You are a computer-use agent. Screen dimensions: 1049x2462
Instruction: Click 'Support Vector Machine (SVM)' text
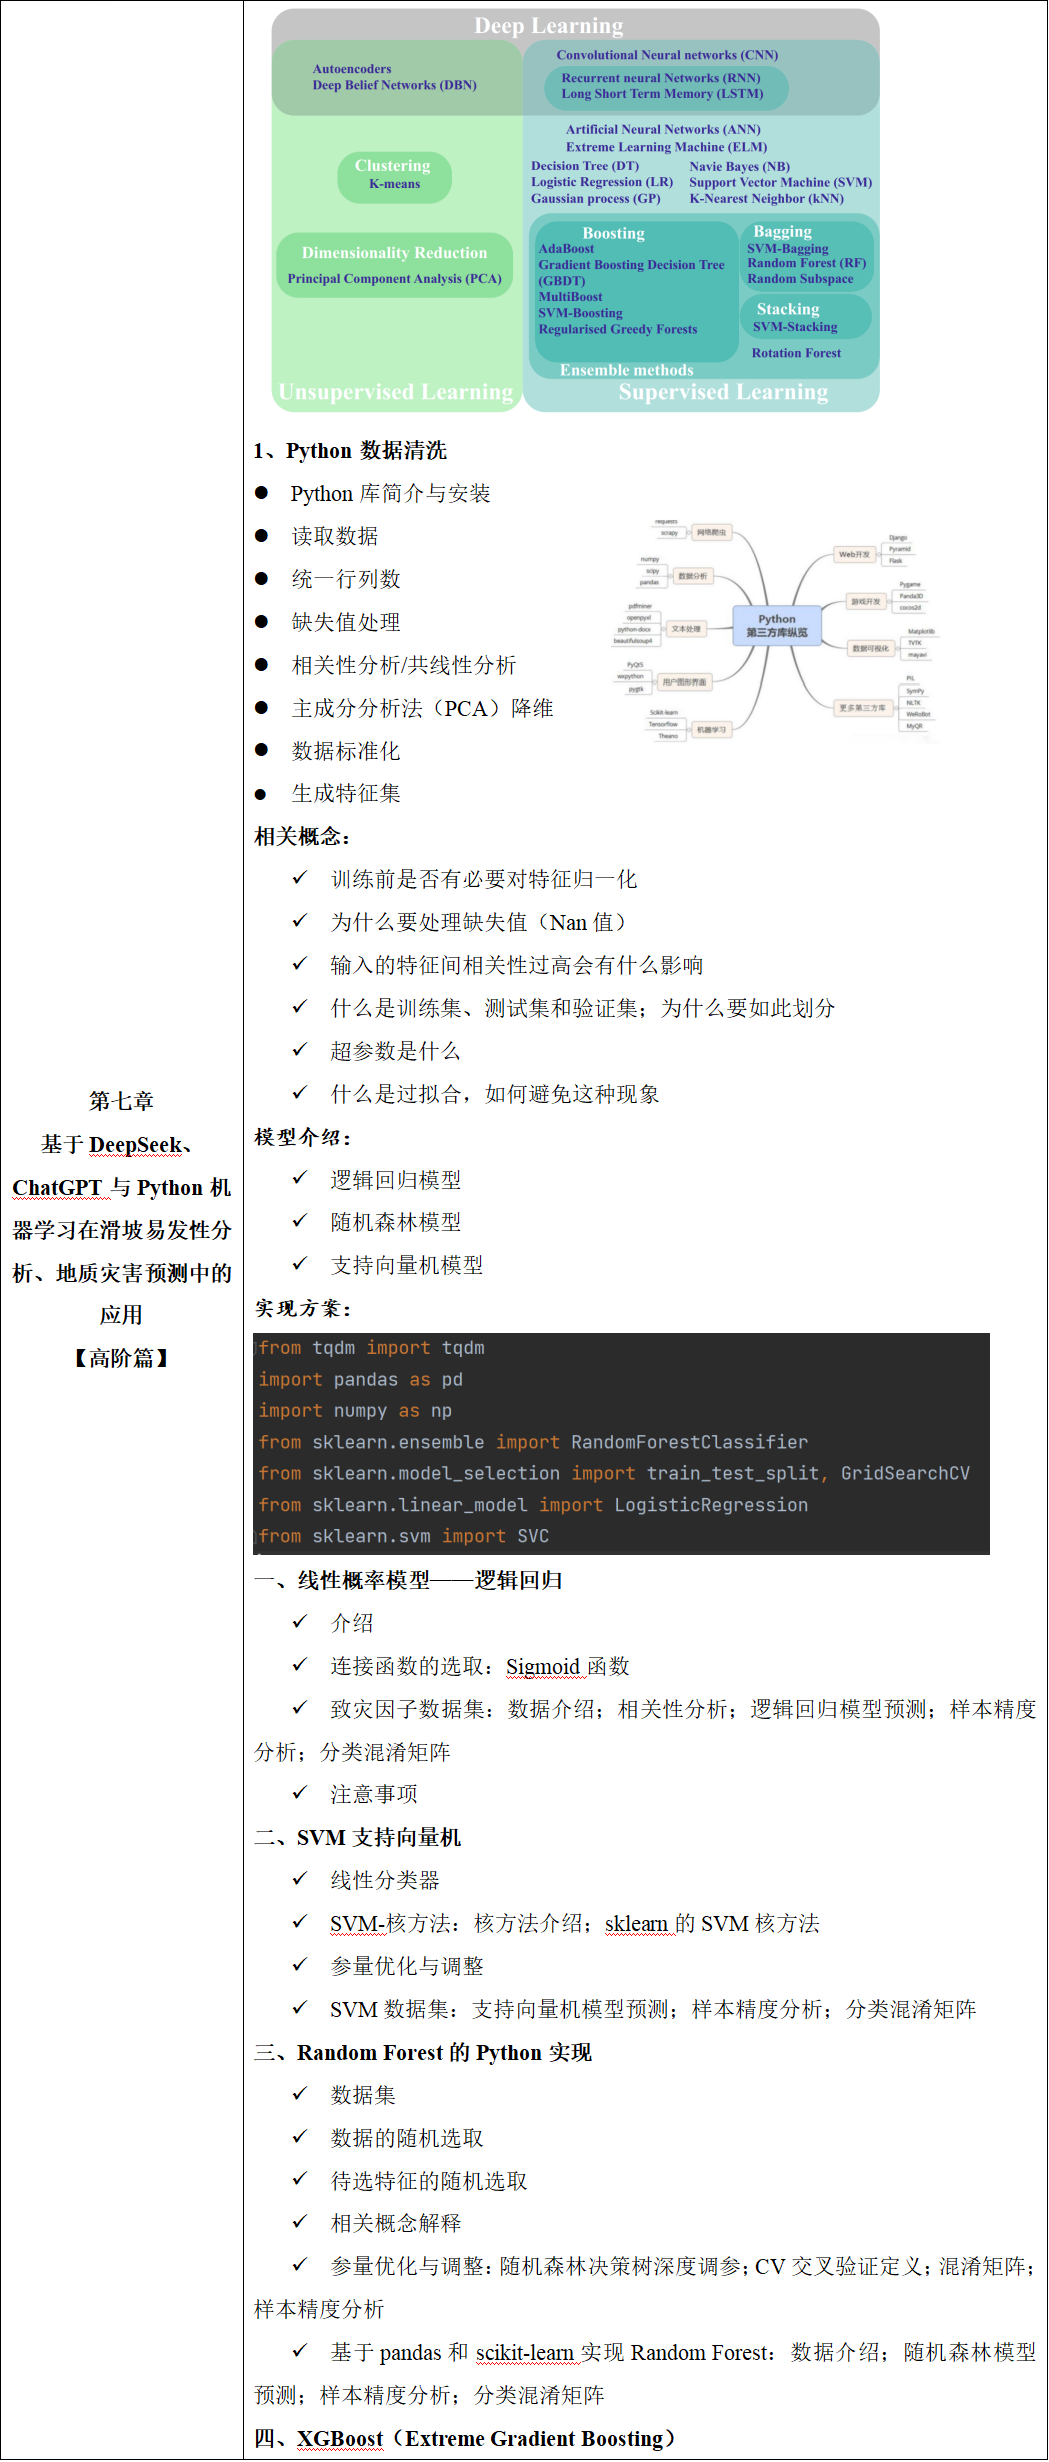coord(780,182)
